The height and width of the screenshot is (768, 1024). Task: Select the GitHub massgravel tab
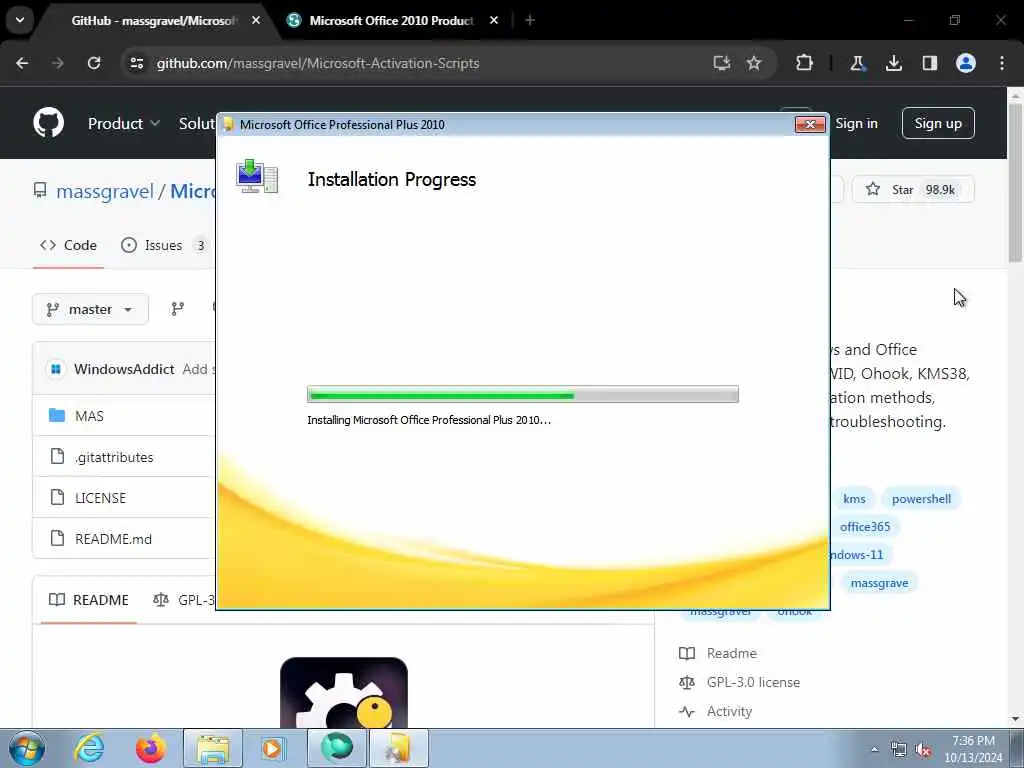point(153,20)
